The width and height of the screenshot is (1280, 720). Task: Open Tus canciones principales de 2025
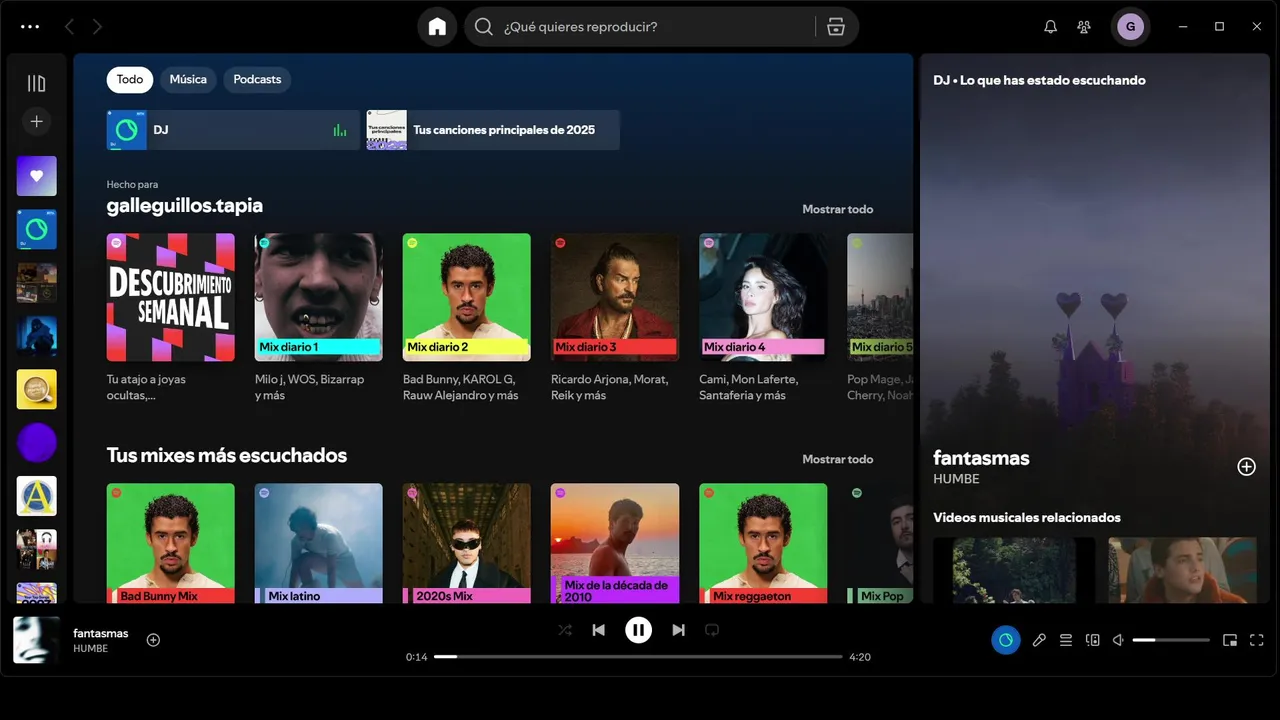pyautogui.click(x=493, y=130)
